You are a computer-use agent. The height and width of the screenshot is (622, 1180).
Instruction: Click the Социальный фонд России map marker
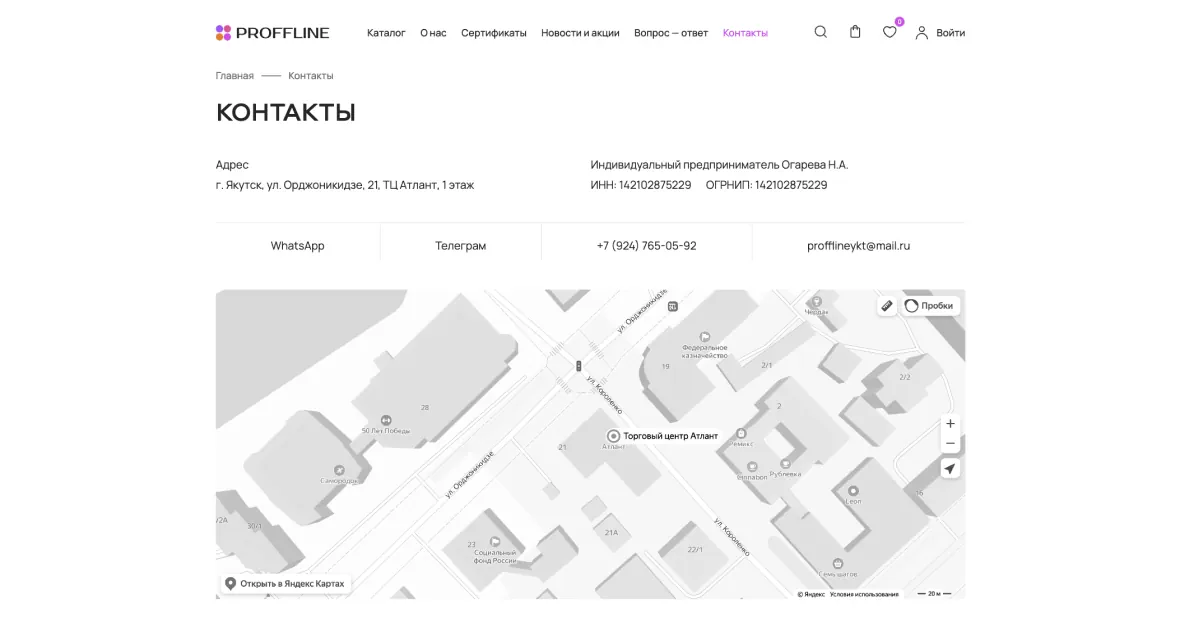click(495, 542)
